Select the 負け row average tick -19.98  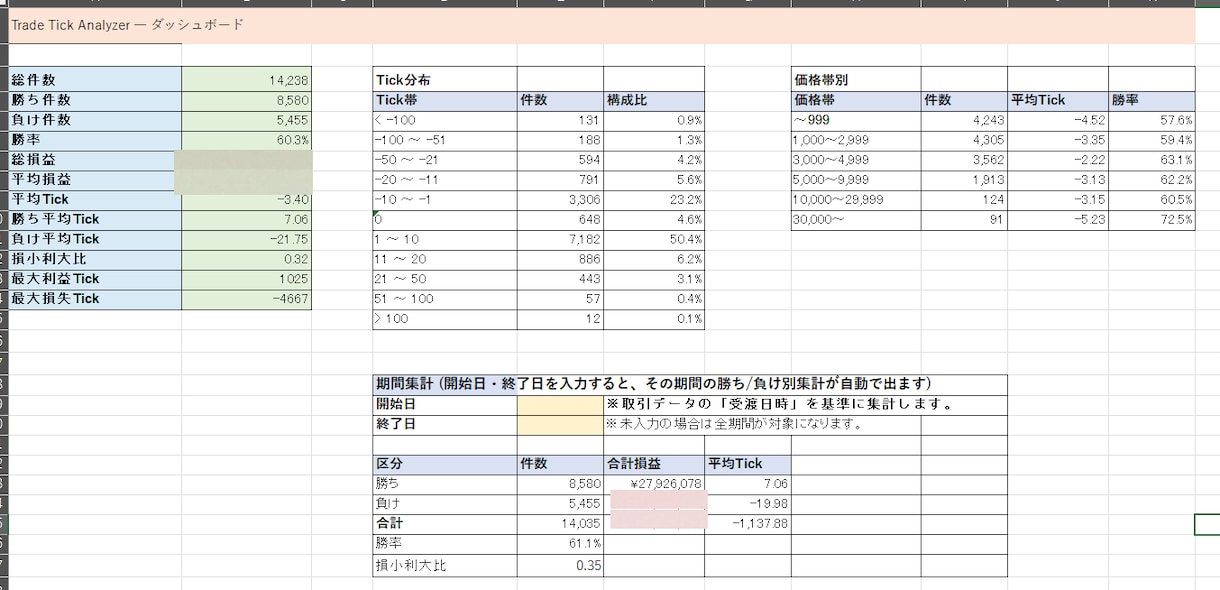point(748,504)
